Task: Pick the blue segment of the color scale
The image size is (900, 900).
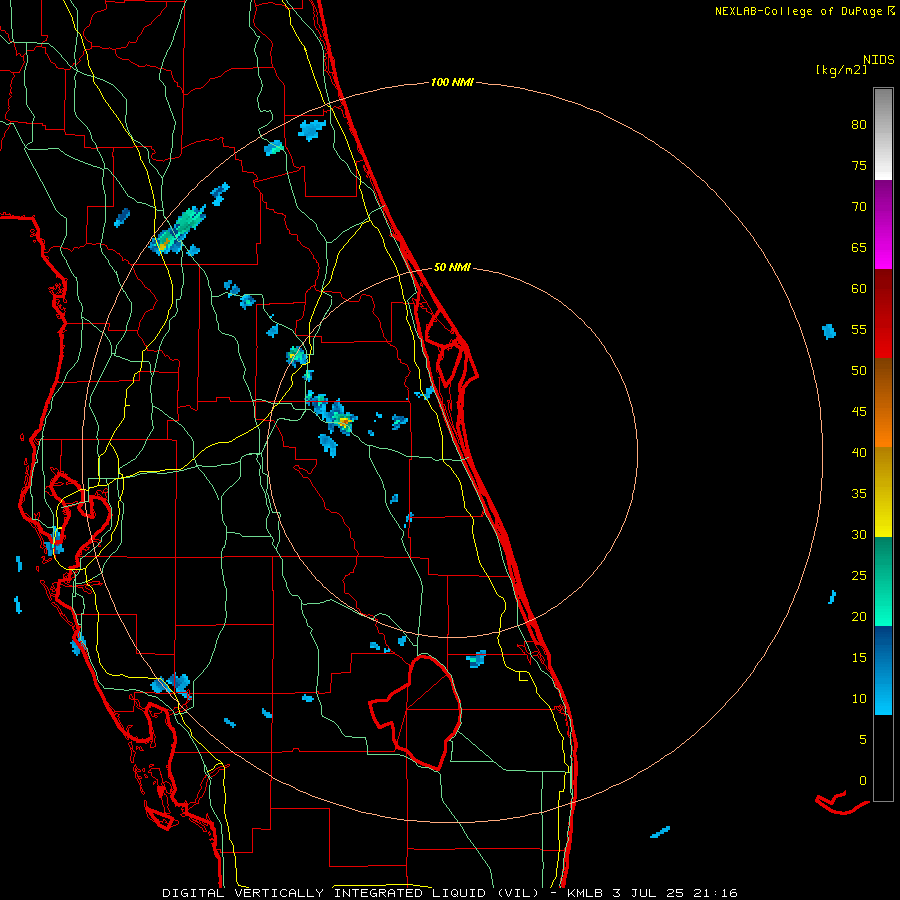Action: point(883,670)
